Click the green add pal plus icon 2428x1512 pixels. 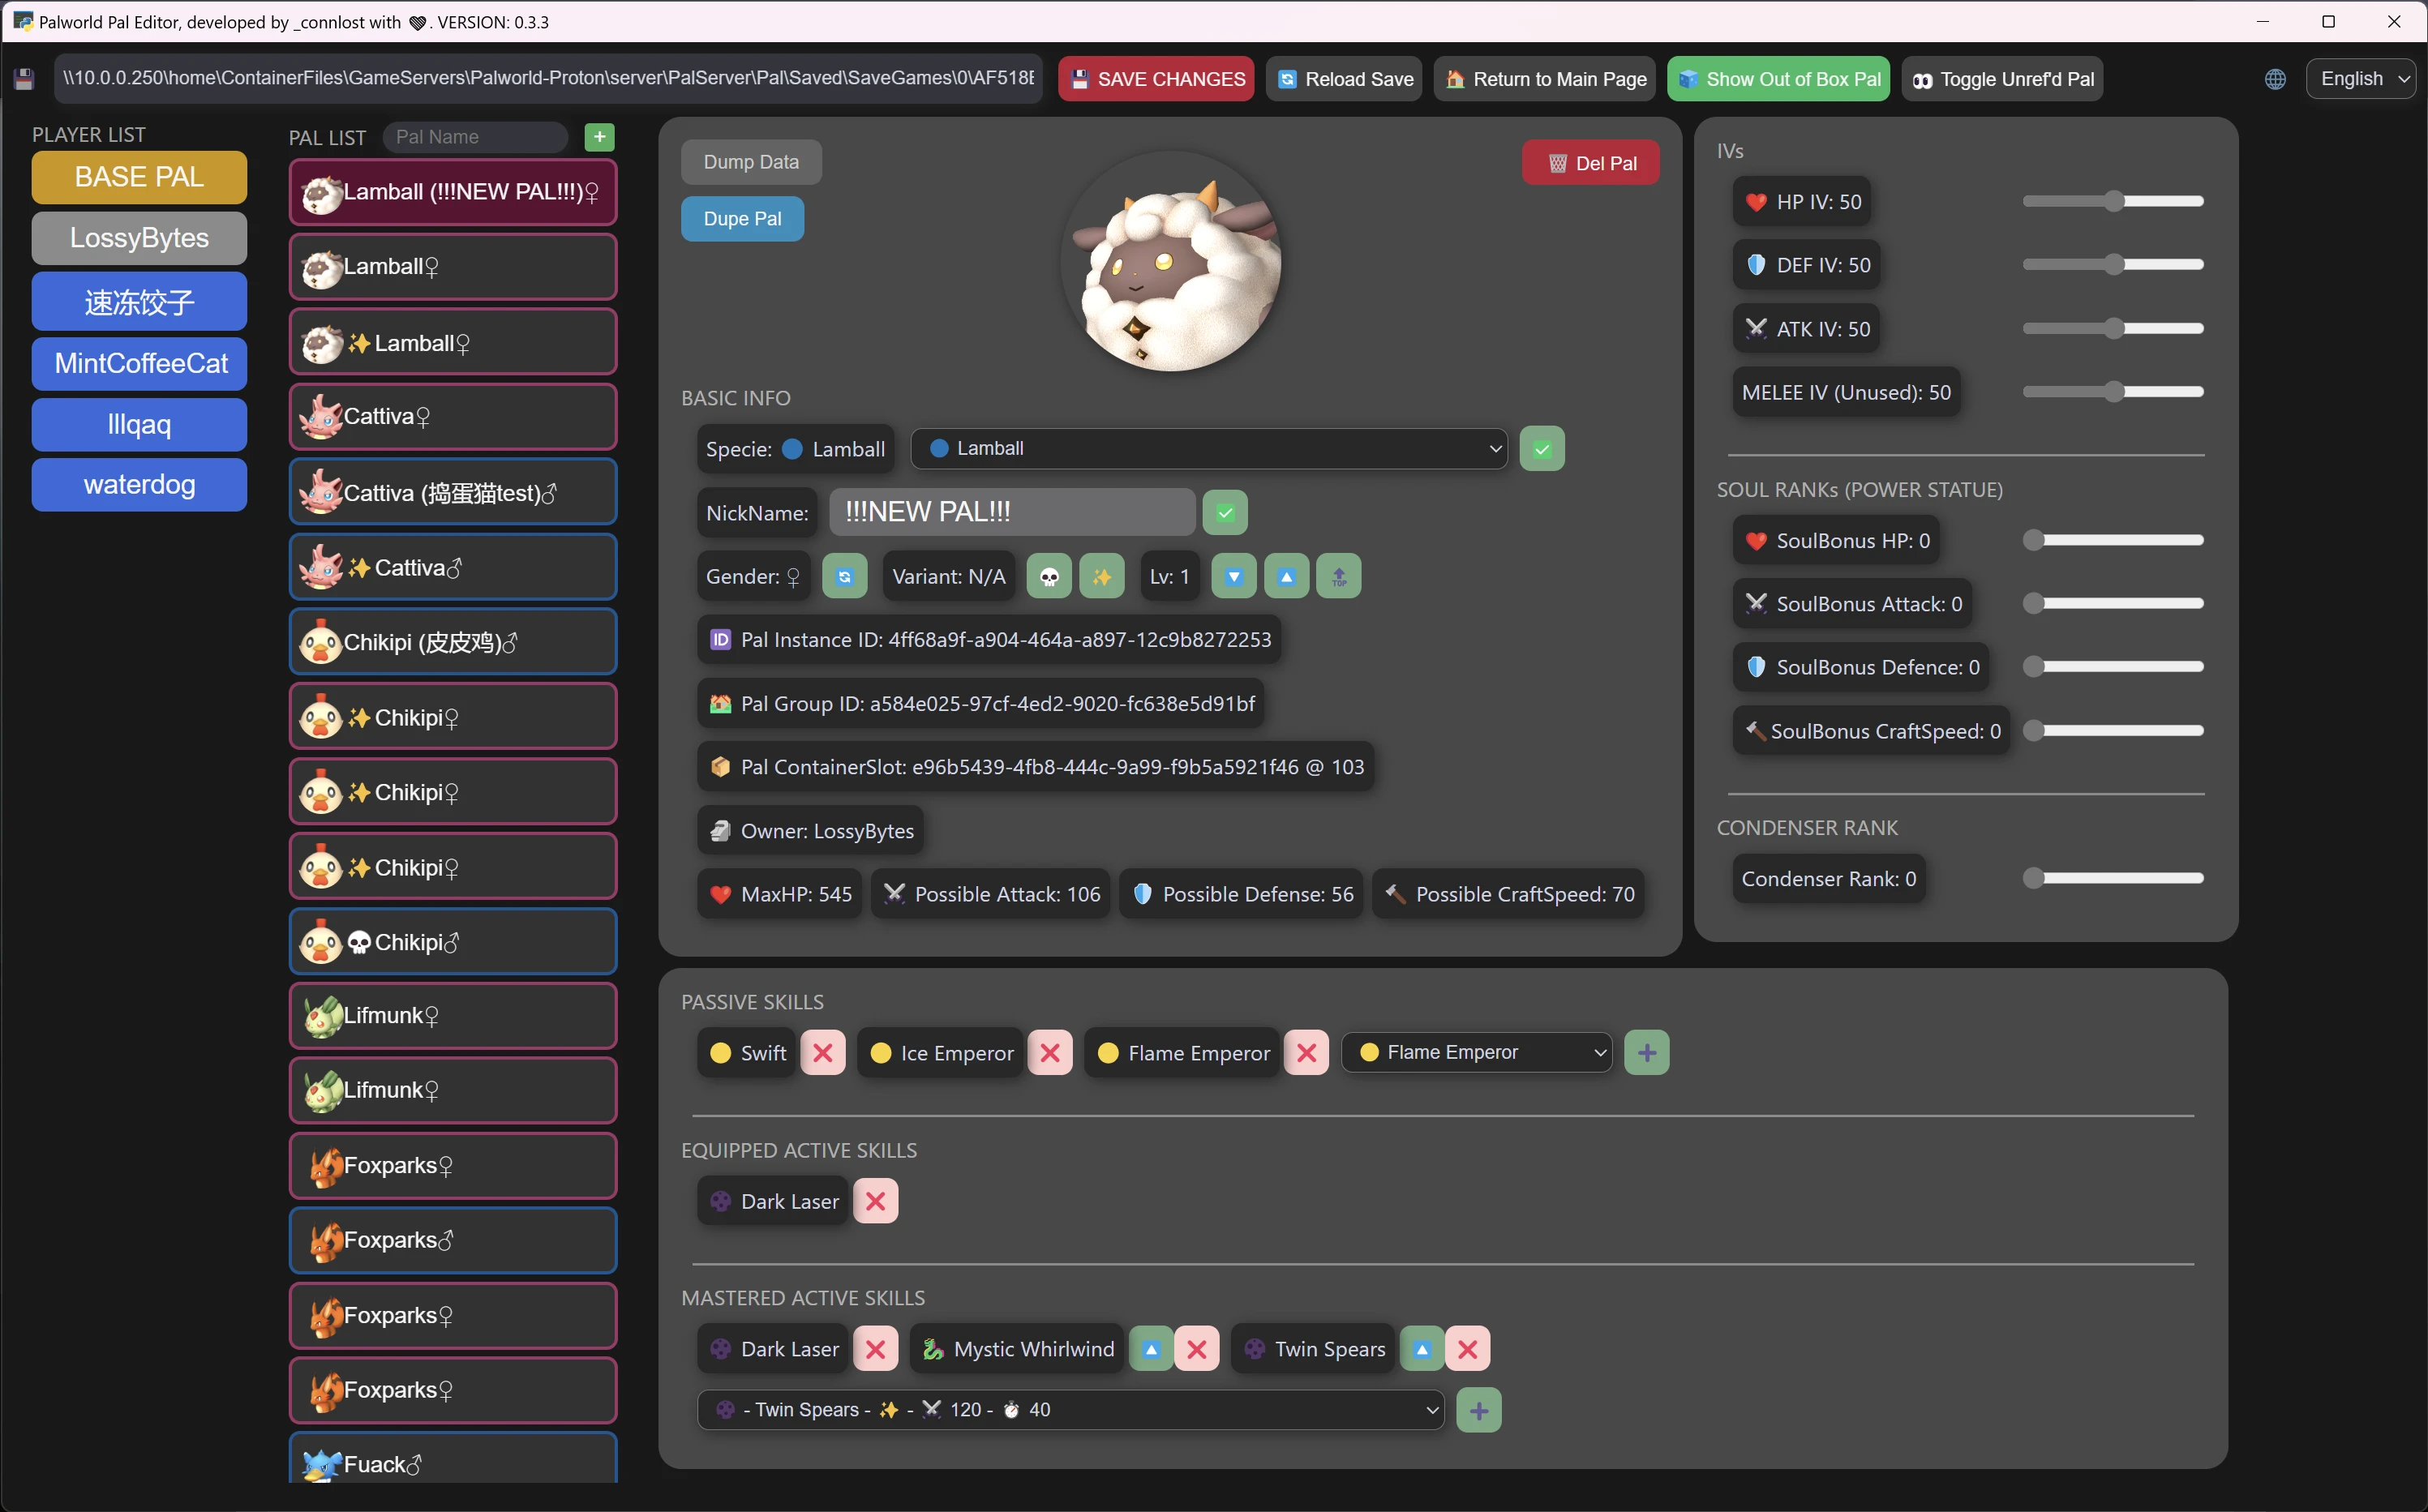coord(599,137)
